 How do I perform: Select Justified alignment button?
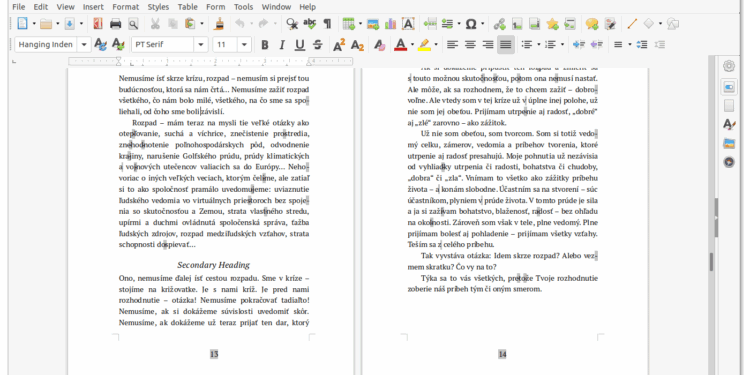click(506, 44)
